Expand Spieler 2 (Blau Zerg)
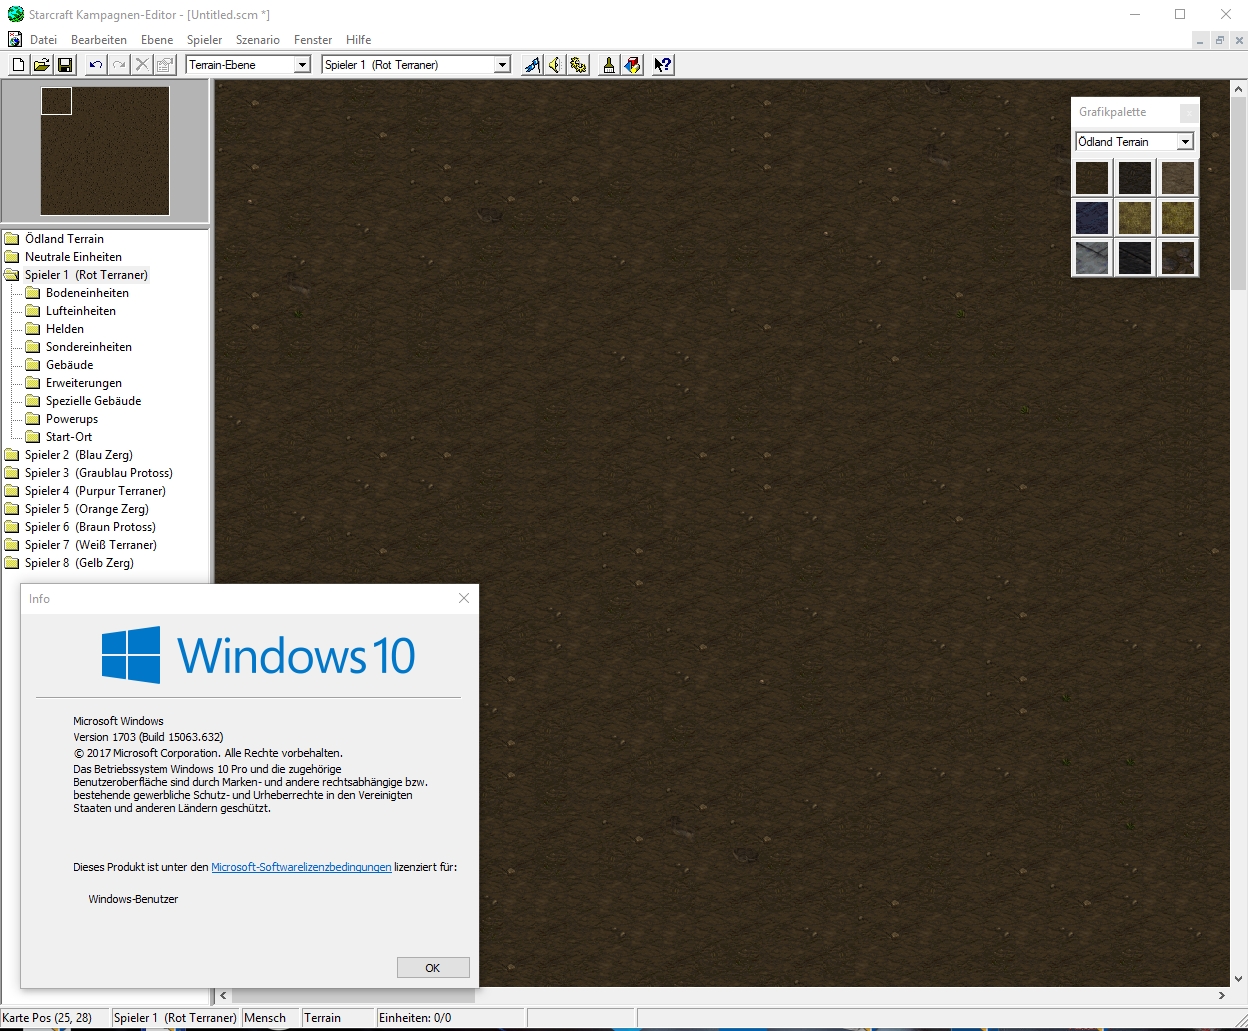The image size is (1248, 1031). click(69, 455)
